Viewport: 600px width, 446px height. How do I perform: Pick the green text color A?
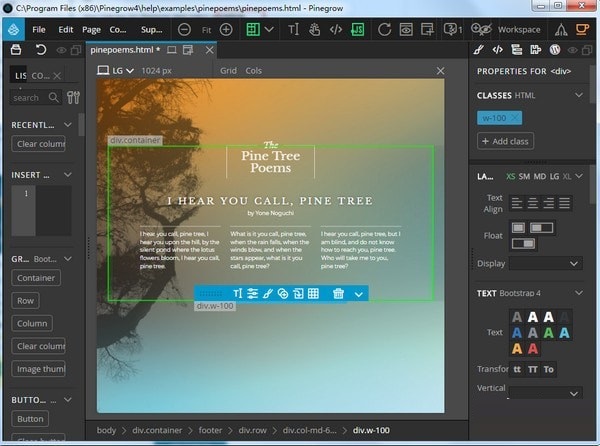549,333
